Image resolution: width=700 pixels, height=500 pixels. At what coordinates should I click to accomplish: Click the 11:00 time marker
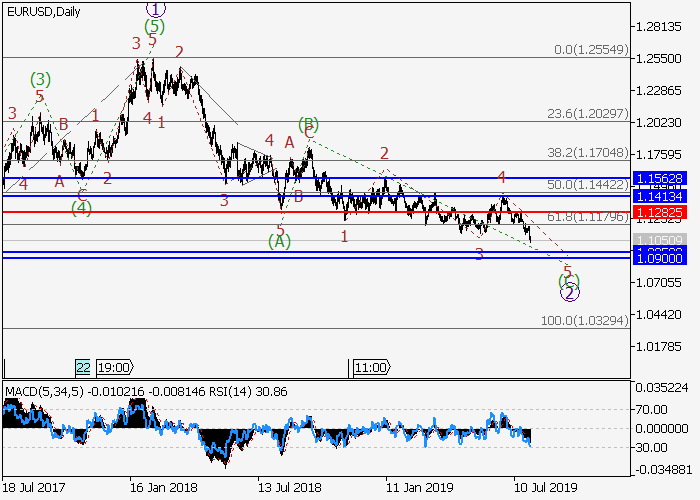pyautogui.click(x=371, y=367)
